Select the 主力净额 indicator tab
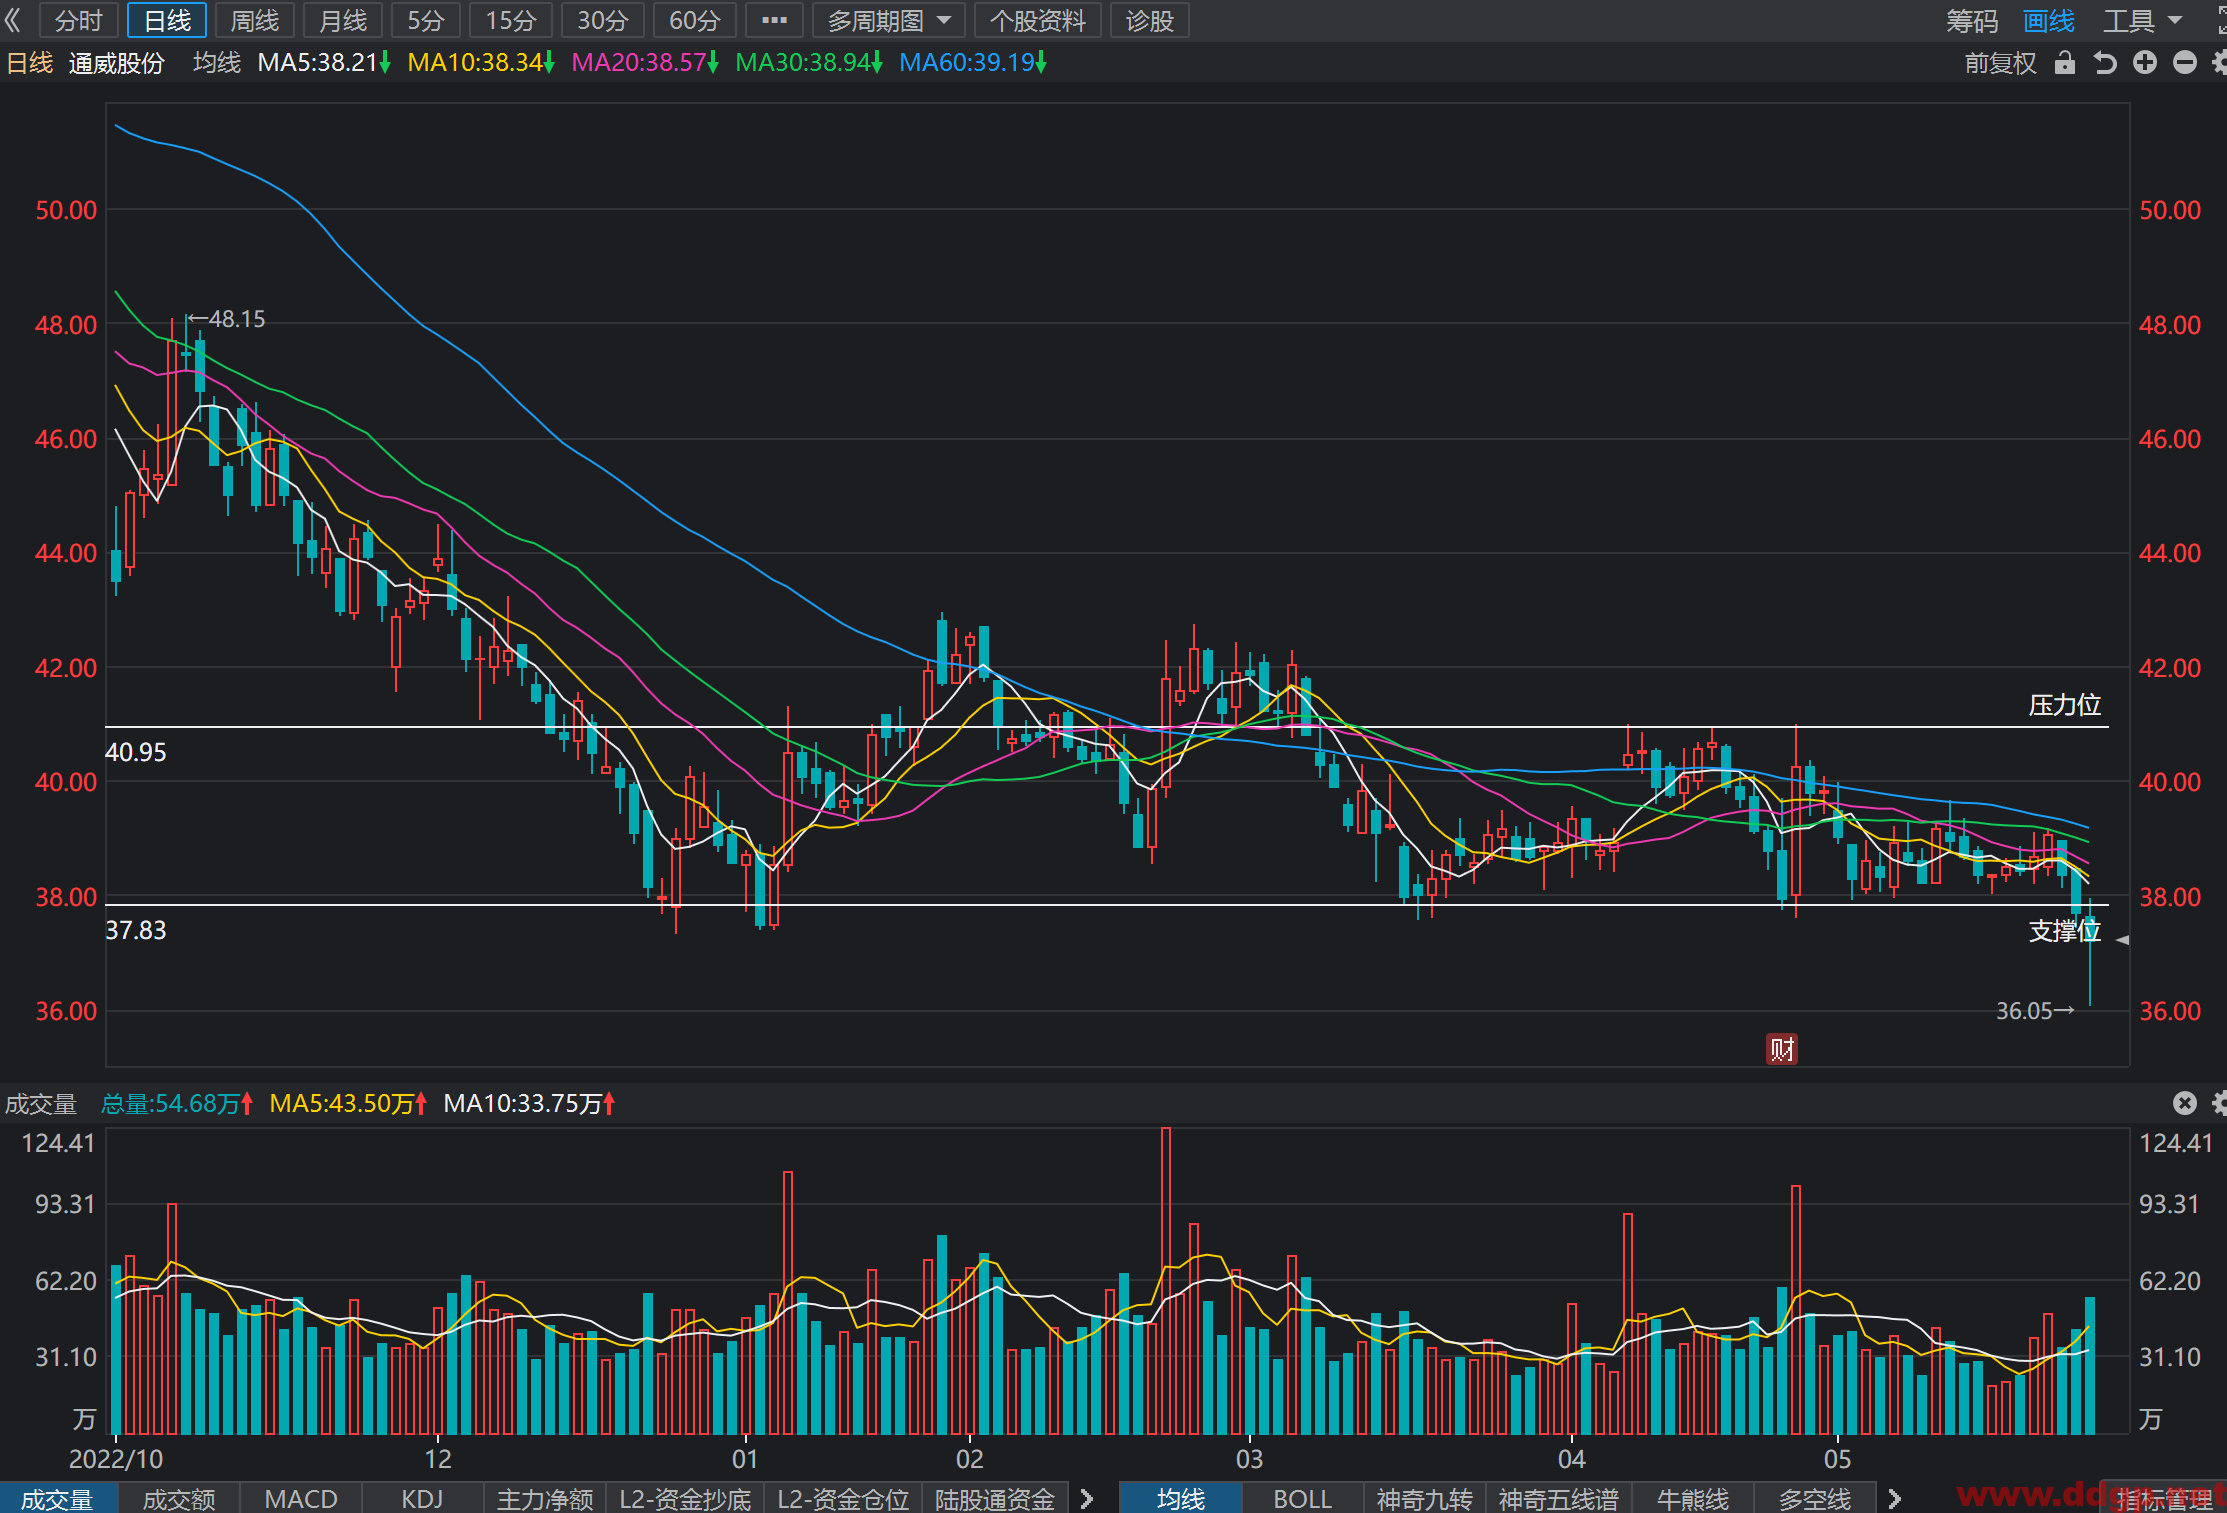 pyautogui.click(x=545, y=1498)
